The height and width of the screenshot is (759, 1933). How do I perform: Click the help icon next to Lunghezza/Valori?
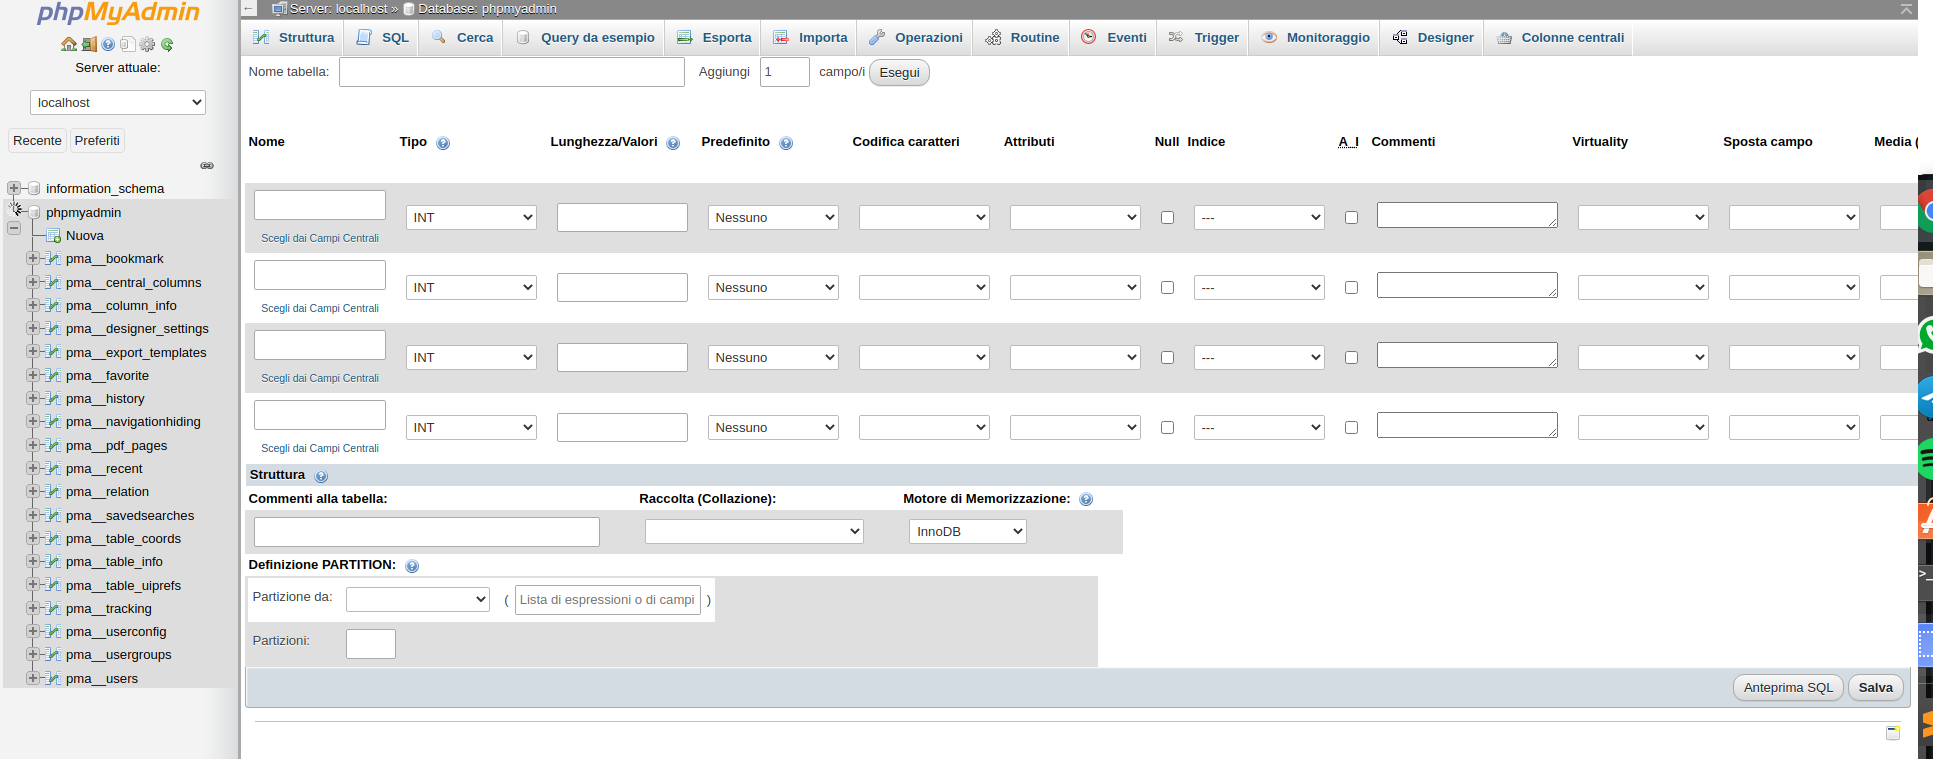point(673,143)
